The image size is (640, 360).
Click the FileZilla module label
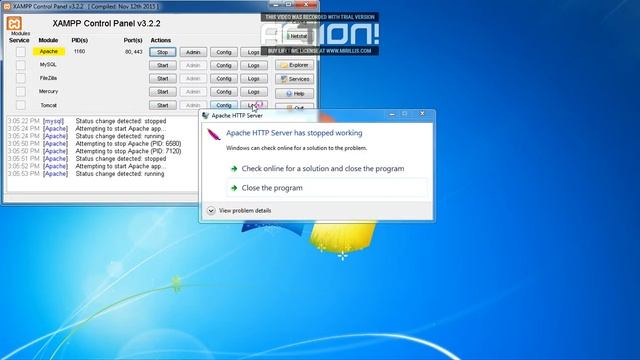[48, 78]
